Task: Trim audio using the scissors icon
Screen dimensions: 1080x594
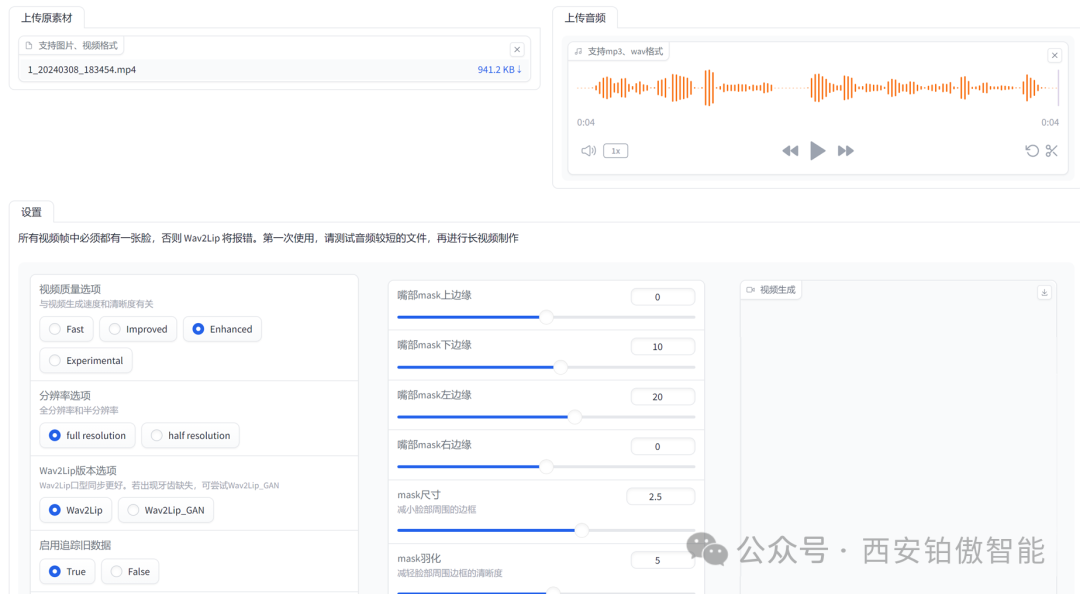Action: pyautogui.click(x=1051, y=150)
